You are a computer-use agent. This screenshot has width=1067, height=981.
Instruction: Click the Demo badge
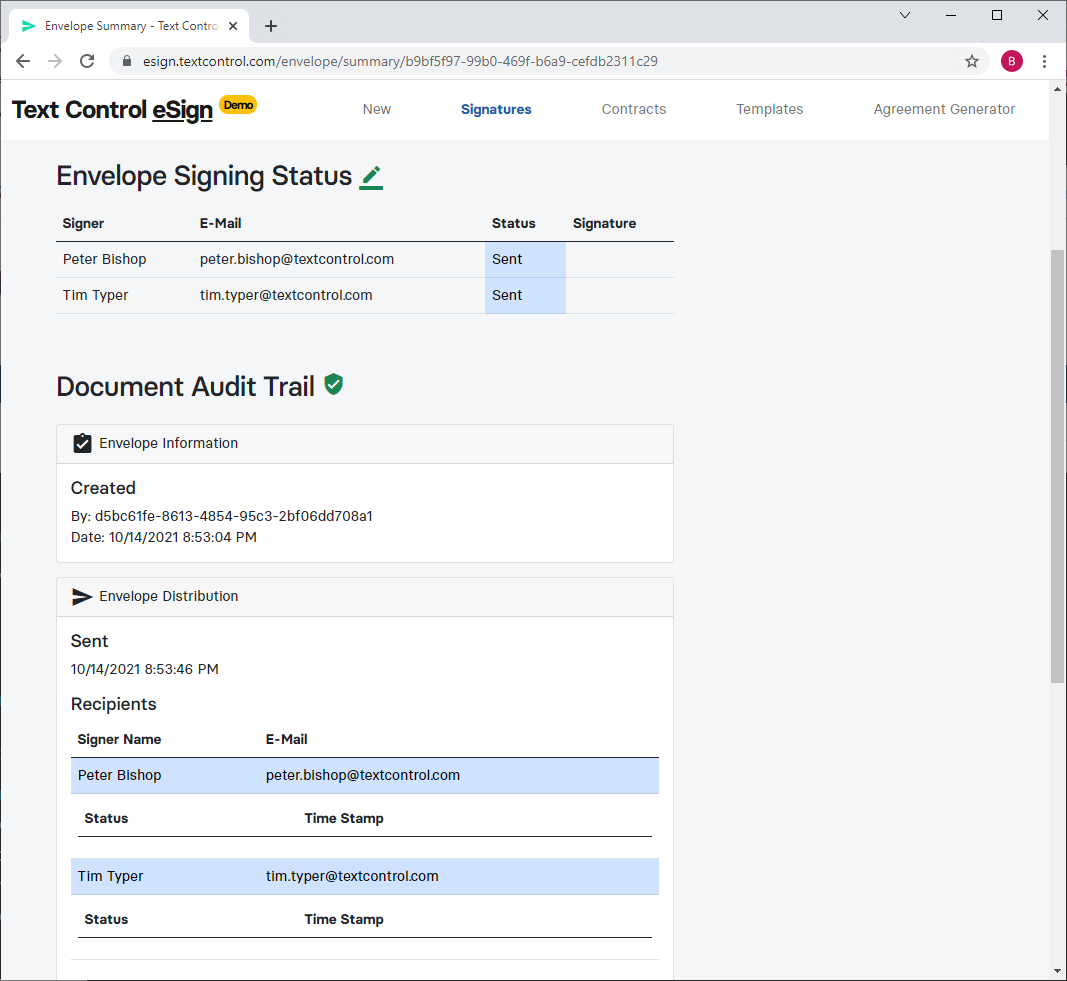pos(238,105)
